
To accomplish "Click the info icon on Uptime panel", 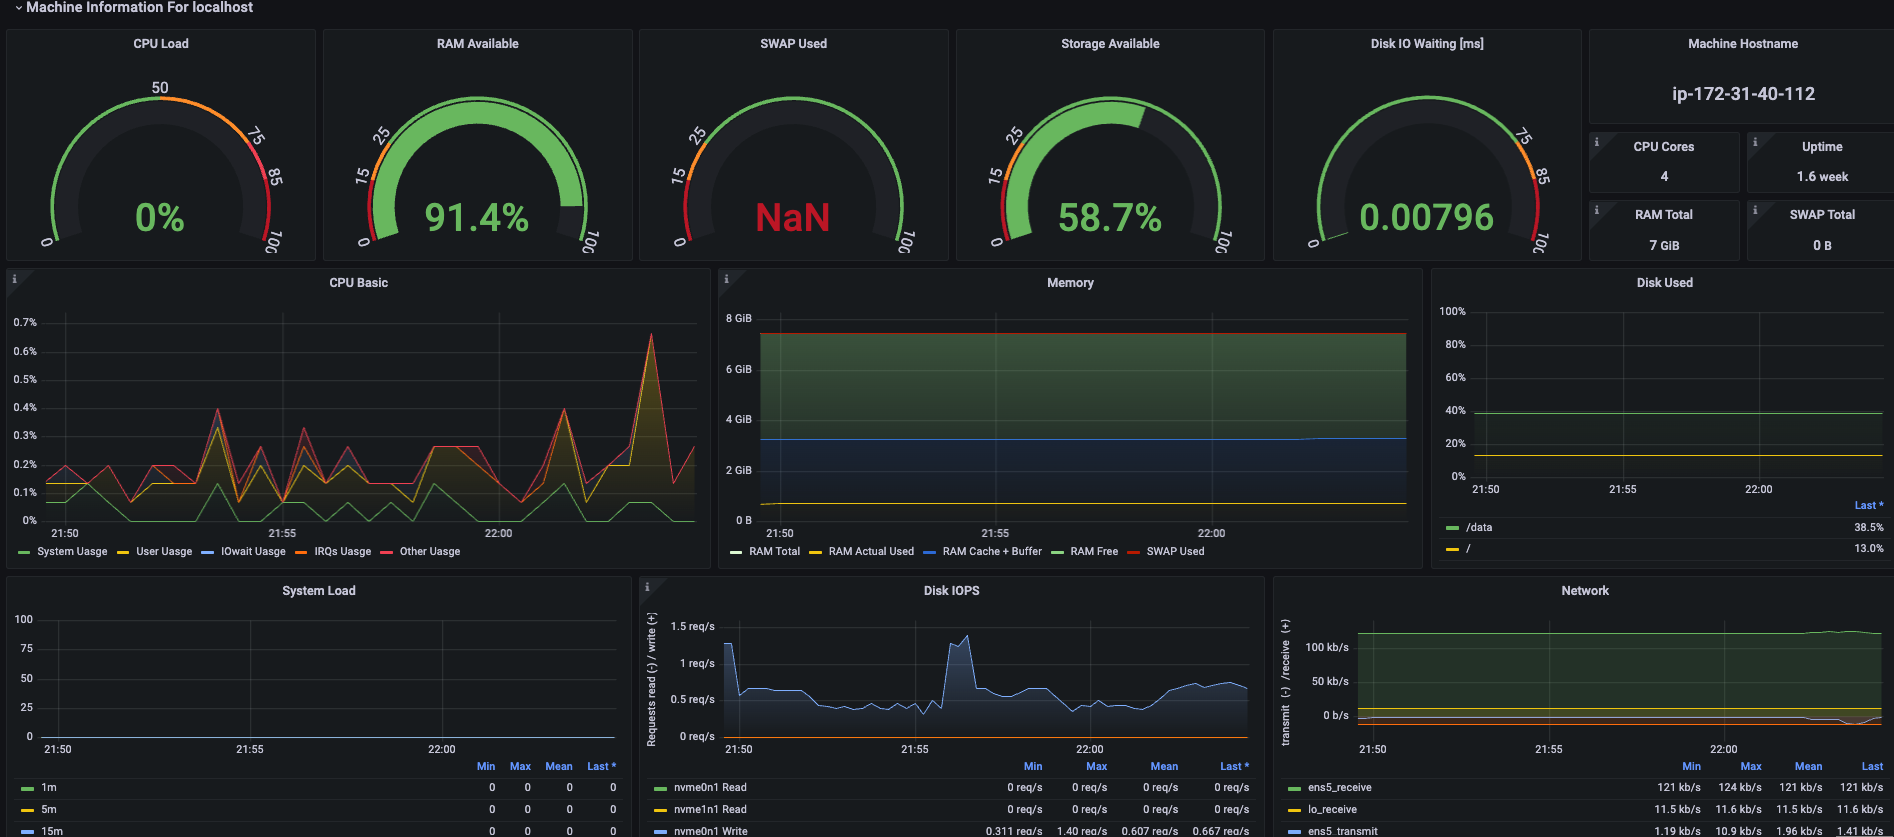I will point(1755,142).
